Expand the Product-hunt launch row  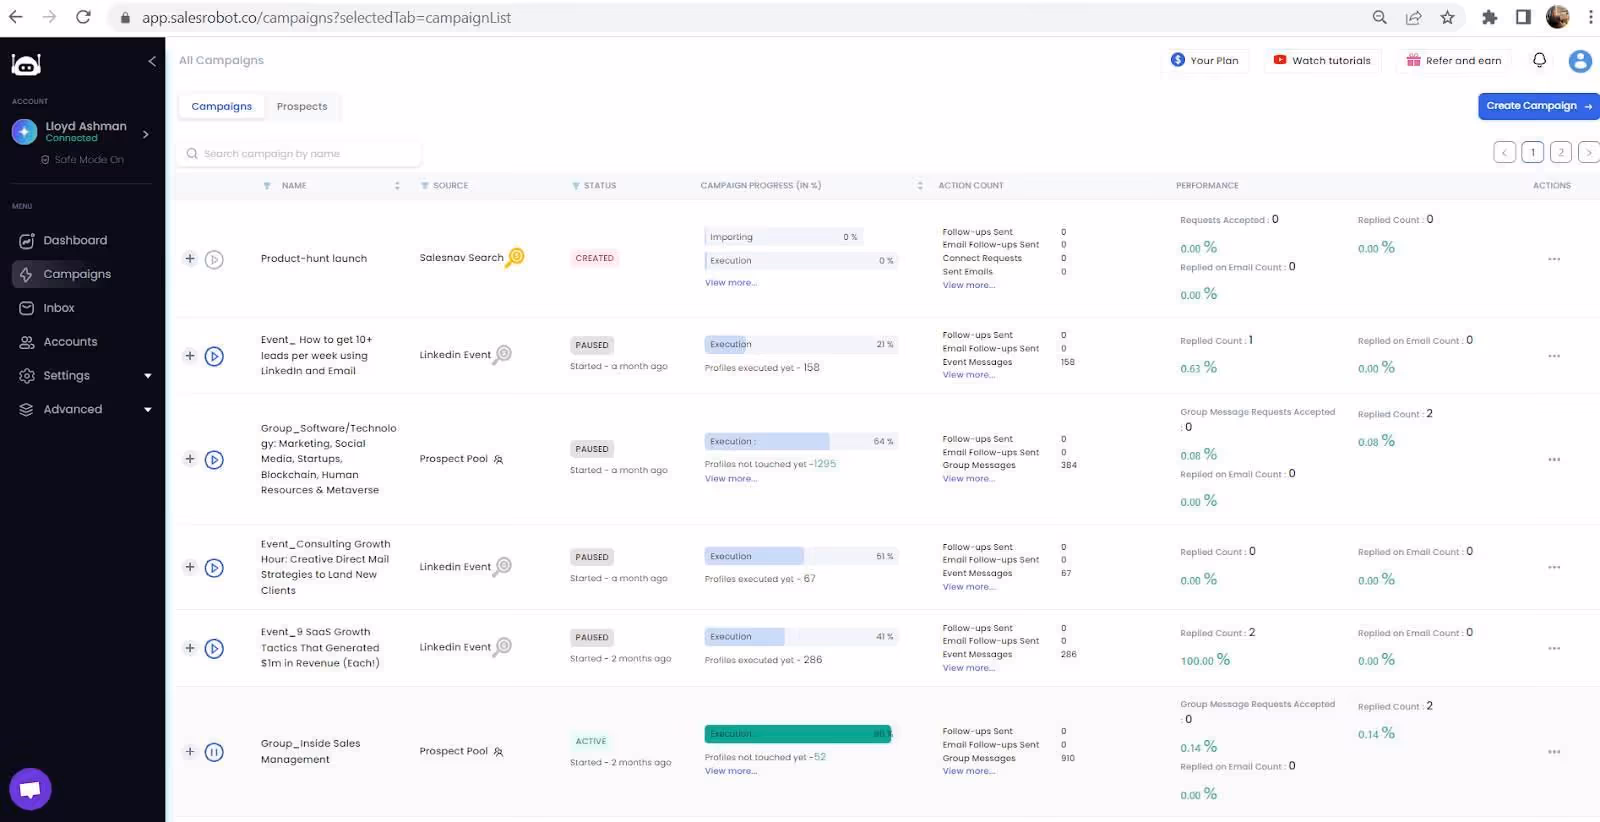pyautogui.click(x=190, y=259)
